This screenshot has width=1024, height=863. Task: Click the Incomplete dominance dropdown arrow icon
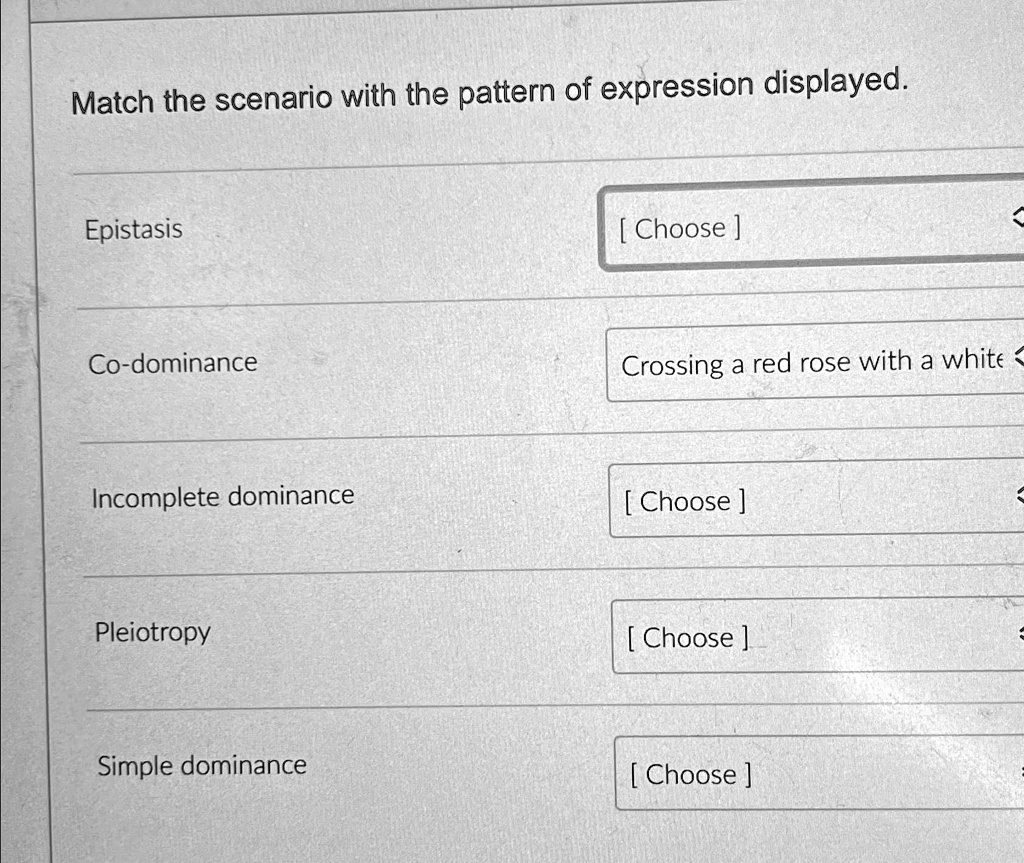1020,495
